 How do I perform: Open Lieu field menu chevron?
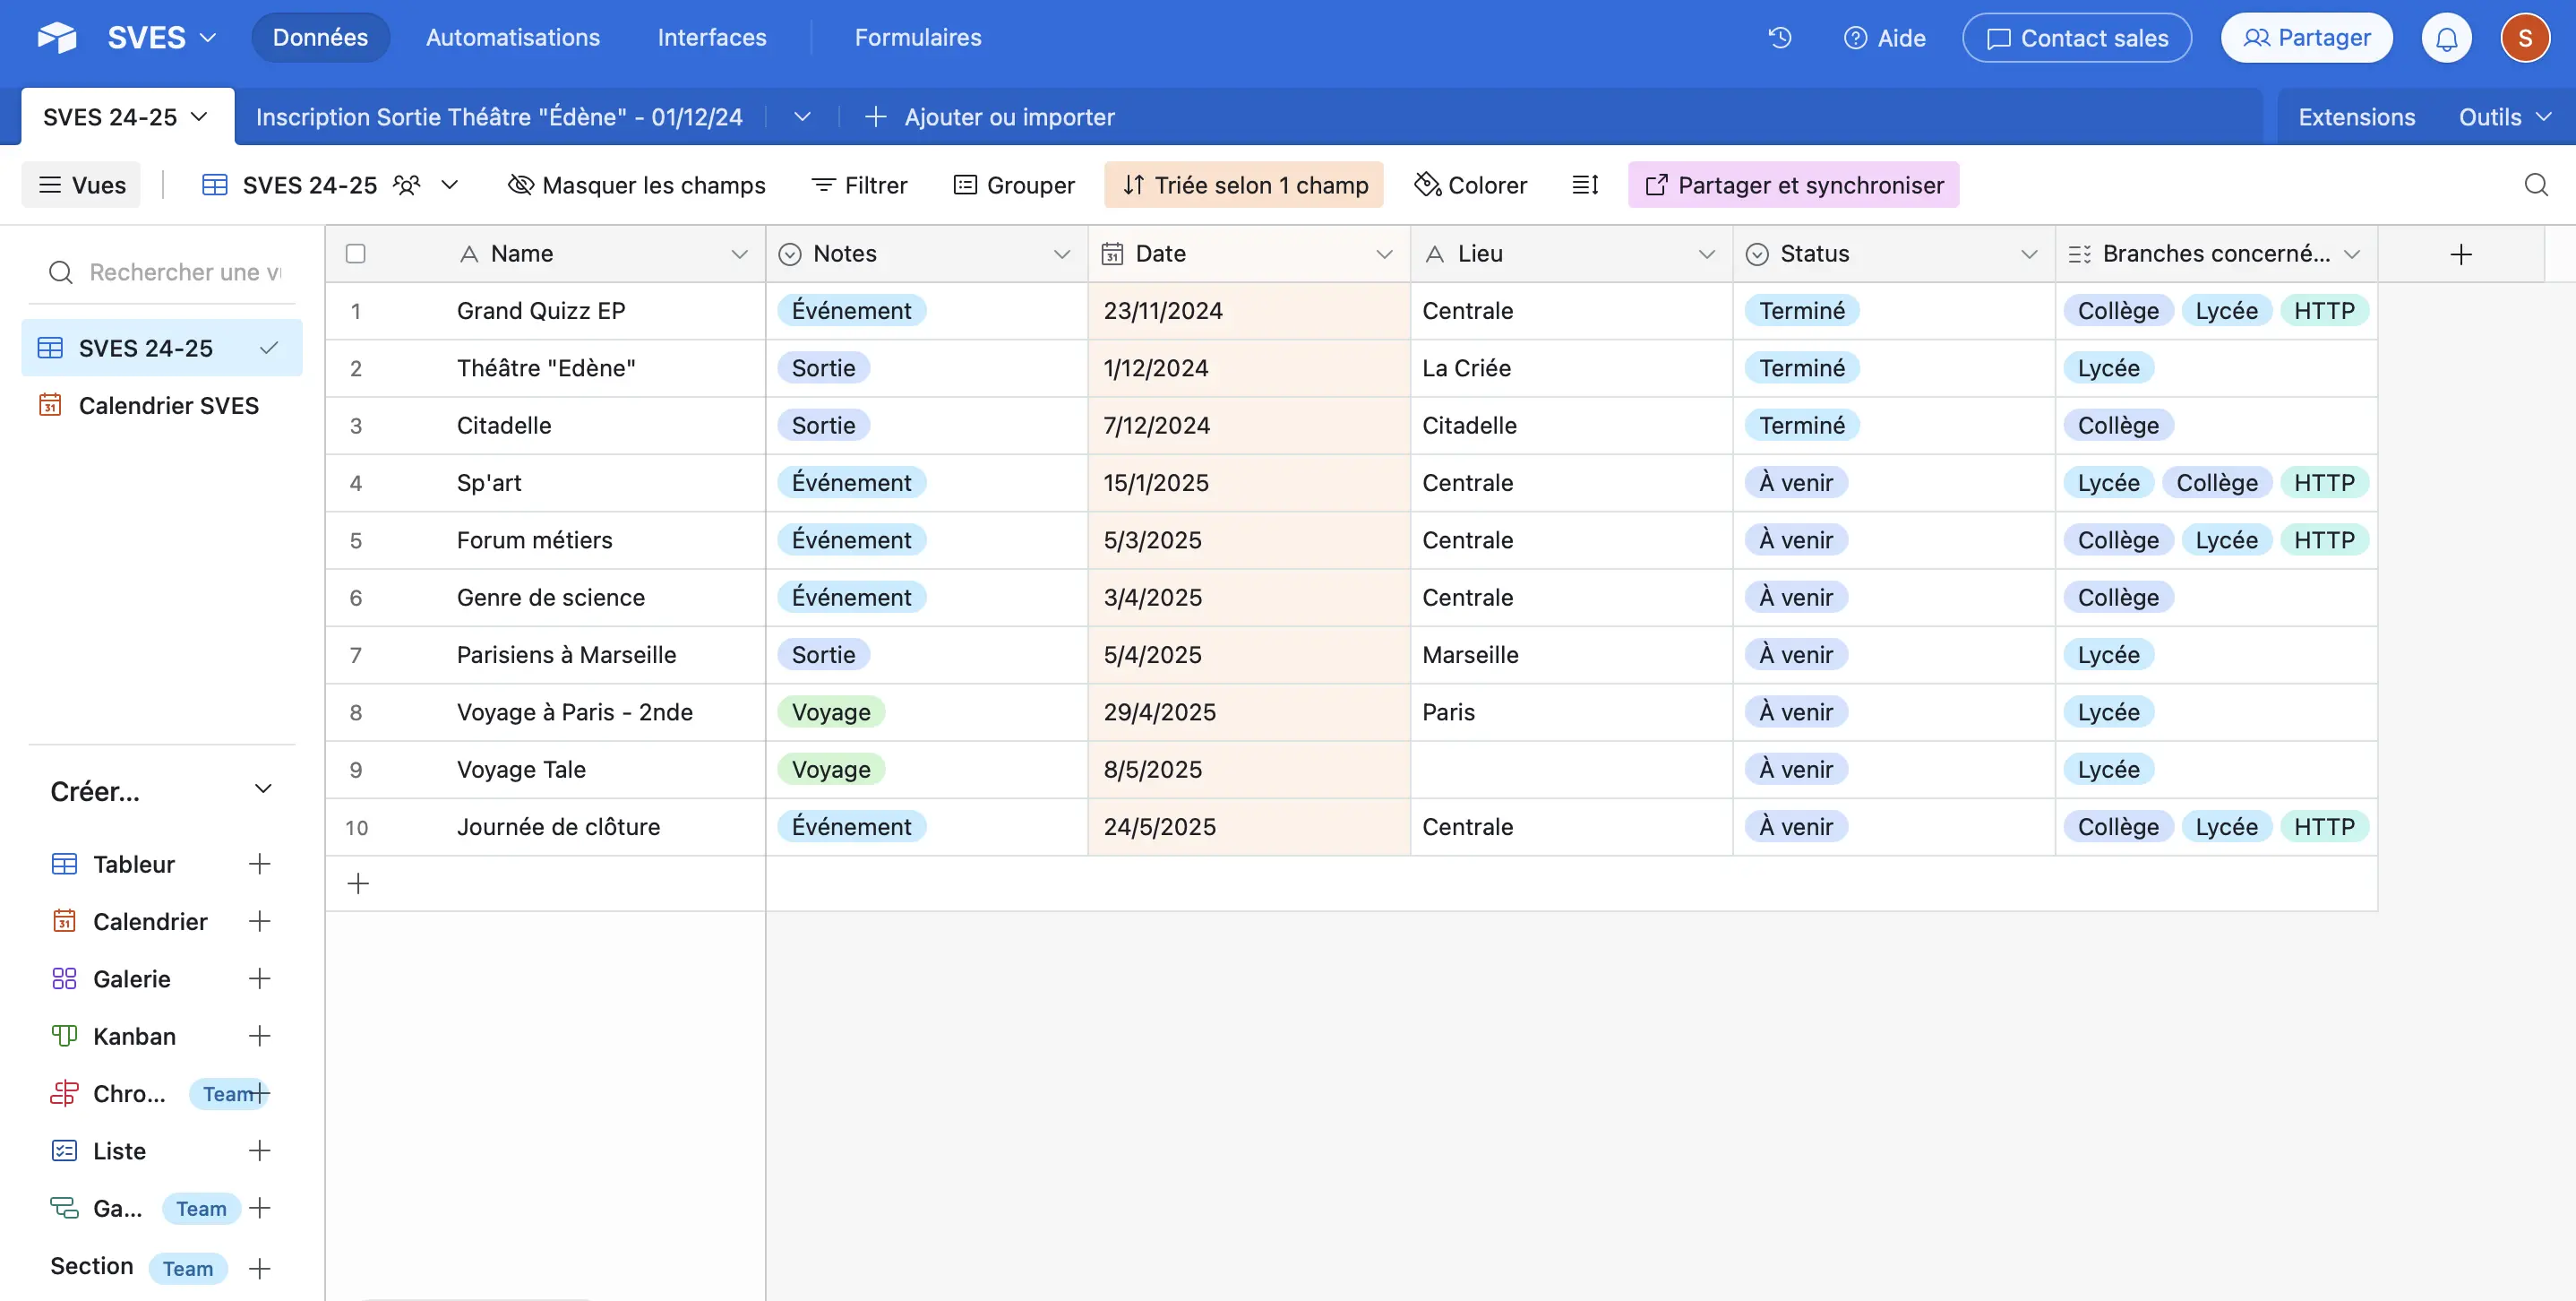pyautogui.click(x=1707, y=254)
